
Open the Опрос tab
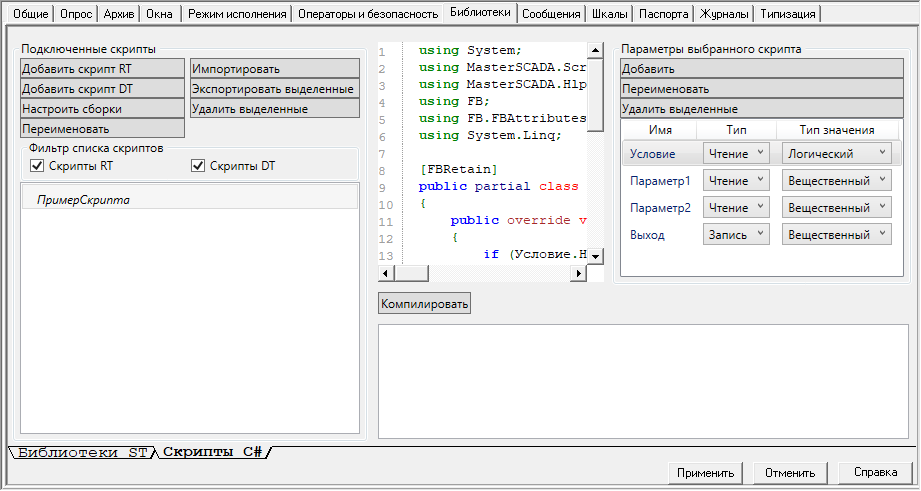click(76, 14)
